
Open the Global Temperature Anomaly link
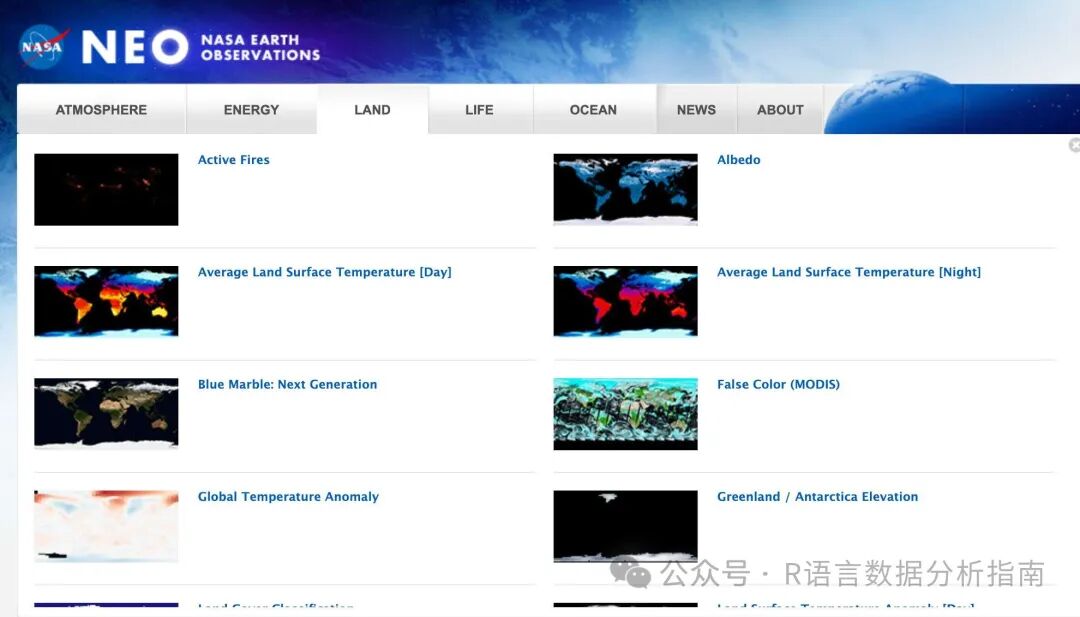click(288, 496)
